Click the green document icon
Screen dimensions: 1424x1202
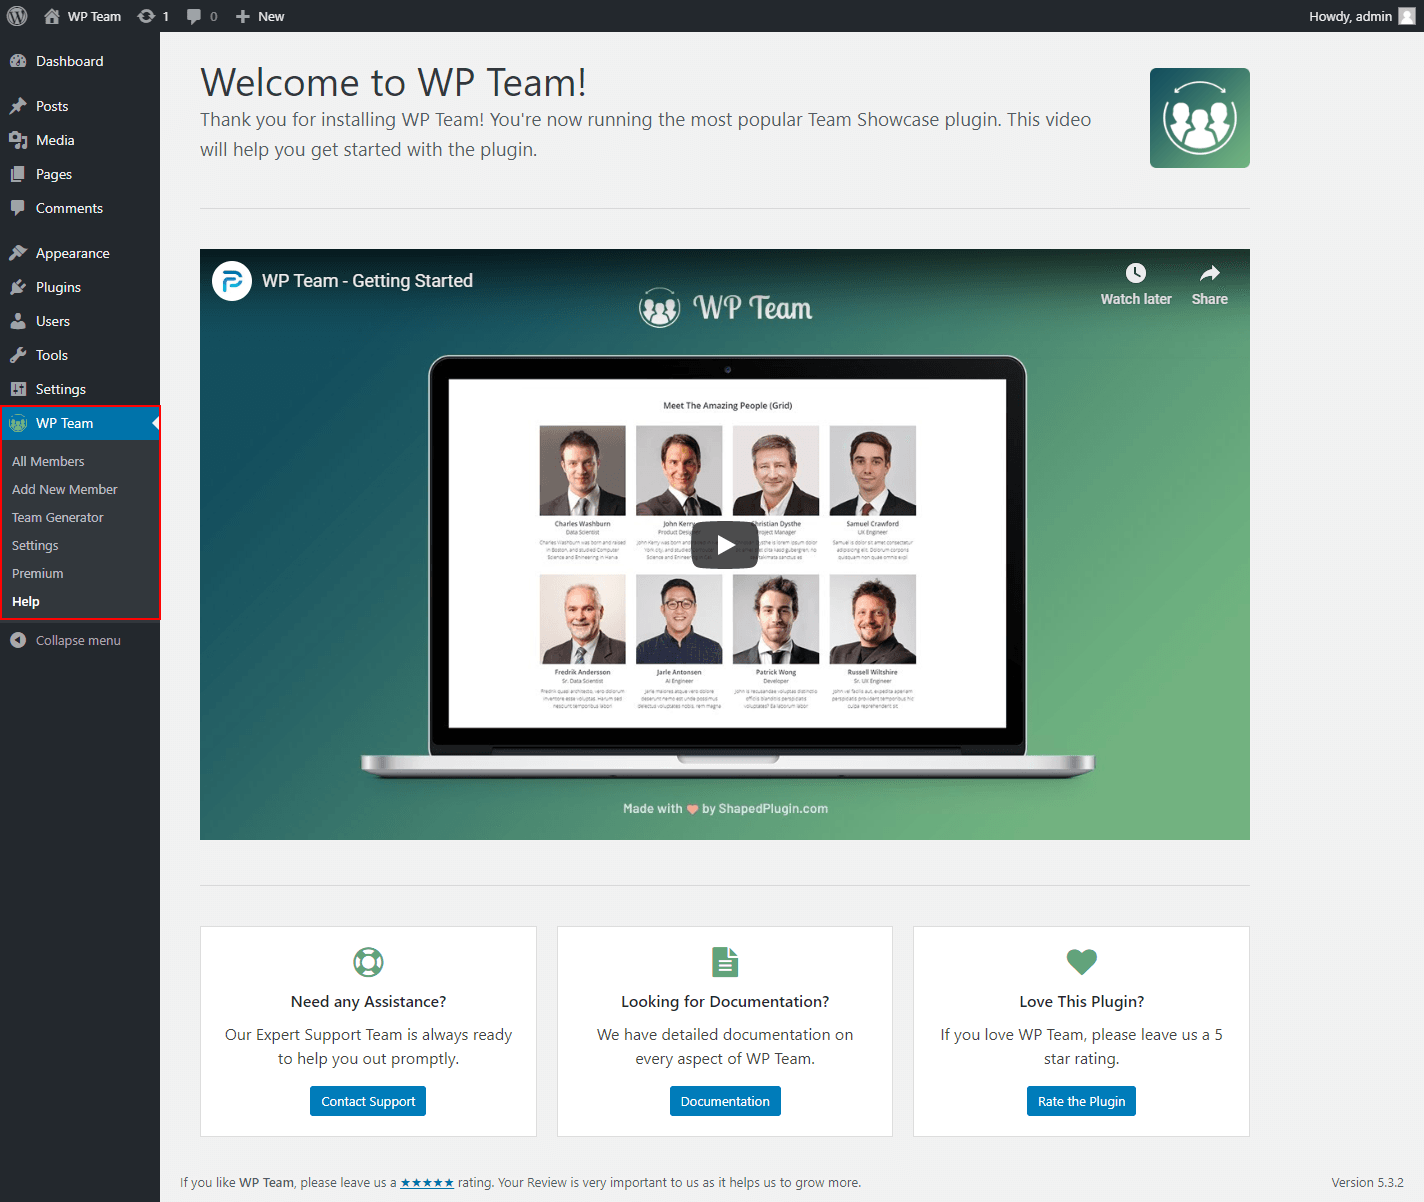pyautogui.click(x=725, y=962)
